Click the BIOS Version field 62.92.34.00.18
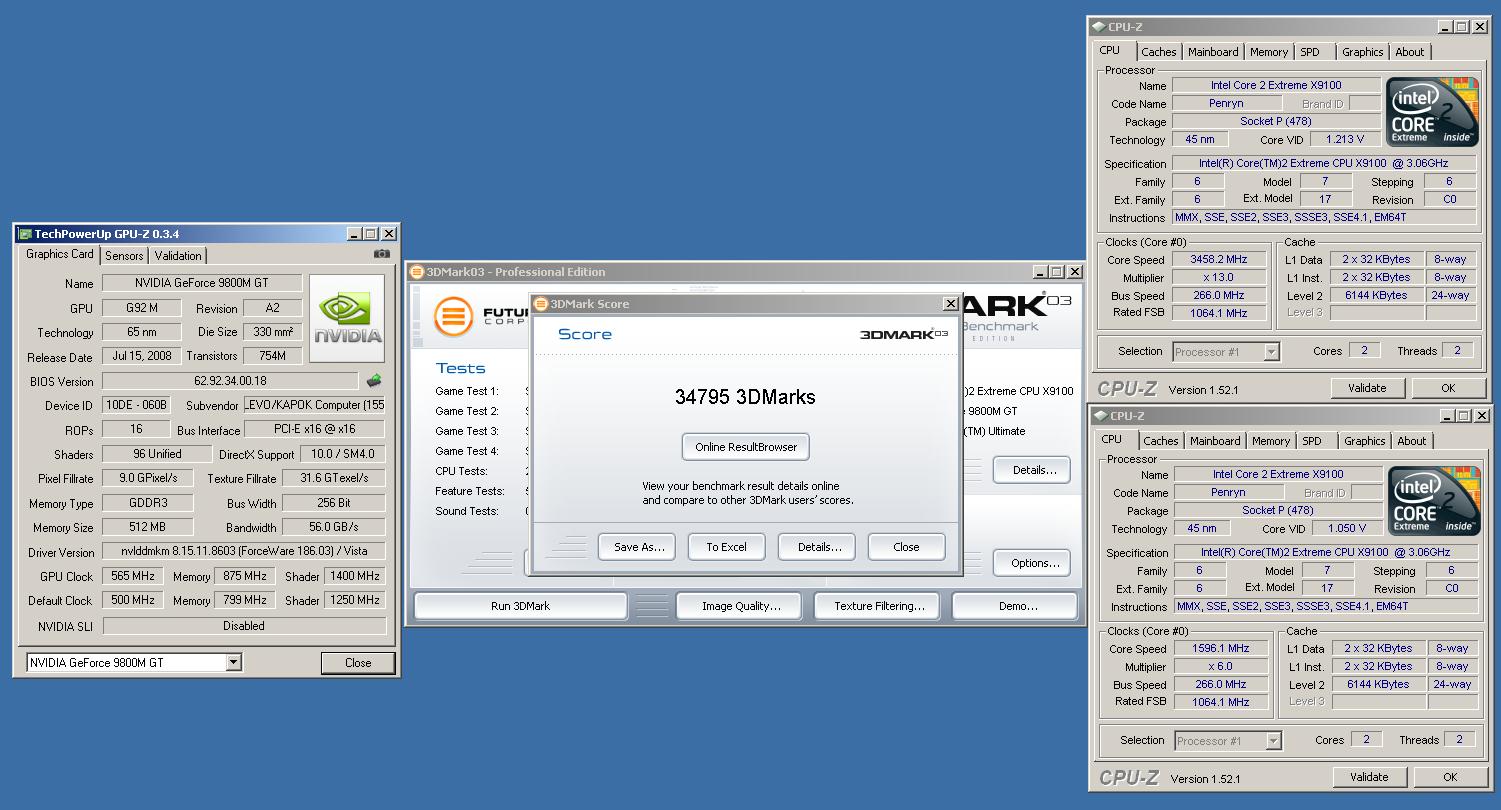1501x810 pixels. click(230, 381)
